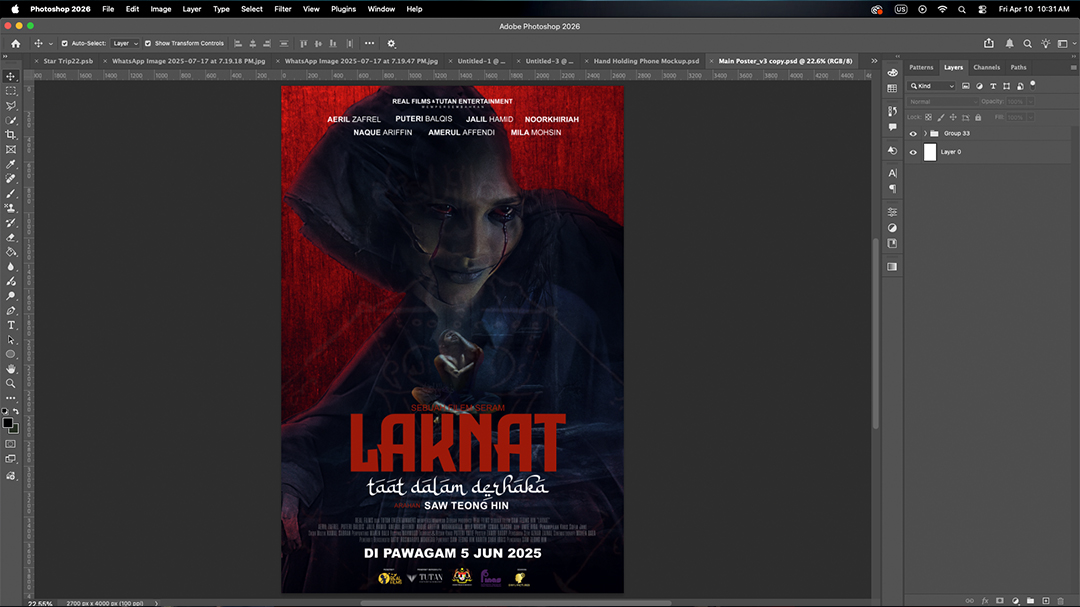Filter layers by pixel layers
Viewport: 1080px width, 607px height.
[x=966, y=86]
